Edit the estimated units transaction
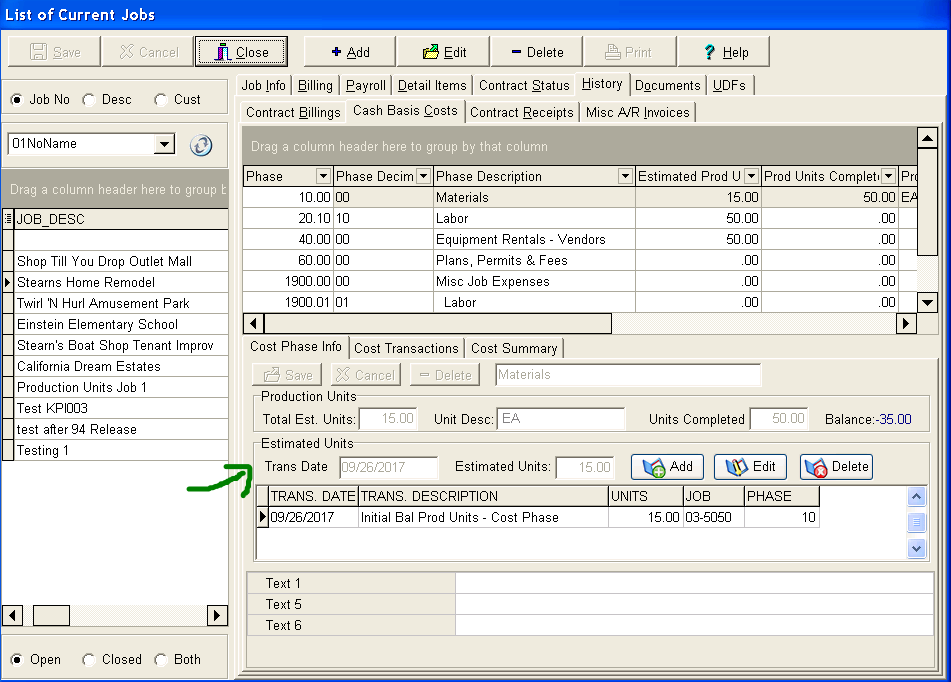Screen dimensions: 951x682 click(751, 467)
